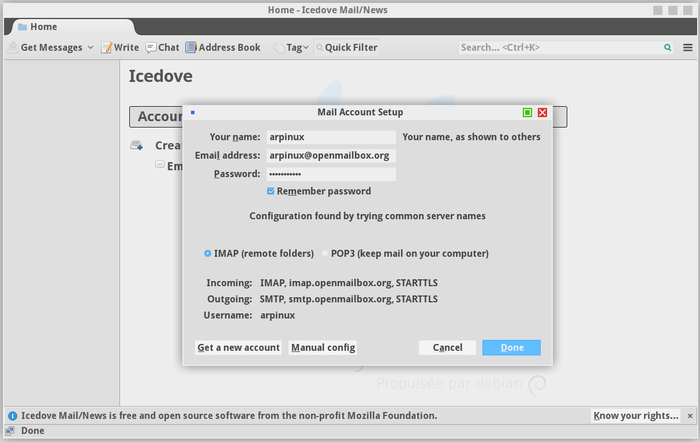This screenshot has height=442, width=700.
Task: Click into the Your name field
Action: point(331,137)
